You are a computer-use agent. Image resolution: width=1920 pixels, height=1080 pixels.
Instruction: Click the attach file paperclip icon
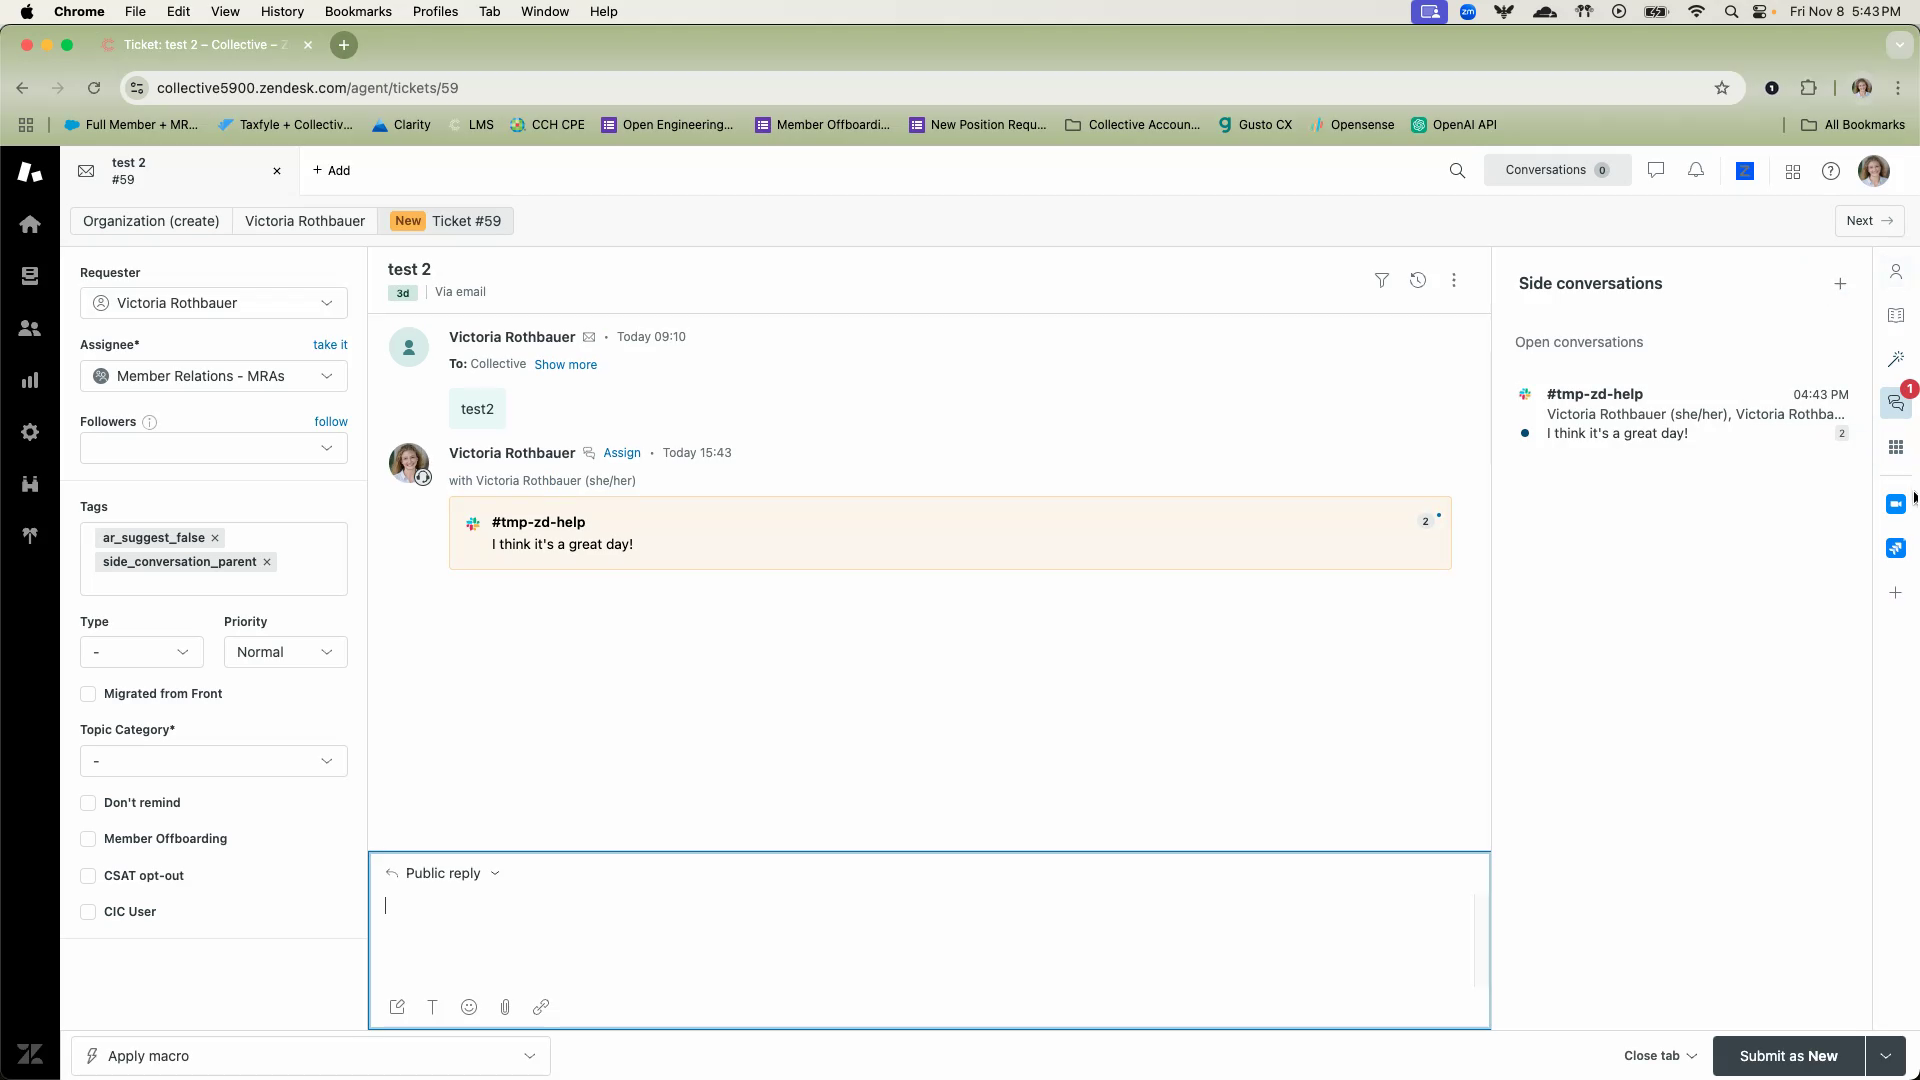[x=505, y=1007]
